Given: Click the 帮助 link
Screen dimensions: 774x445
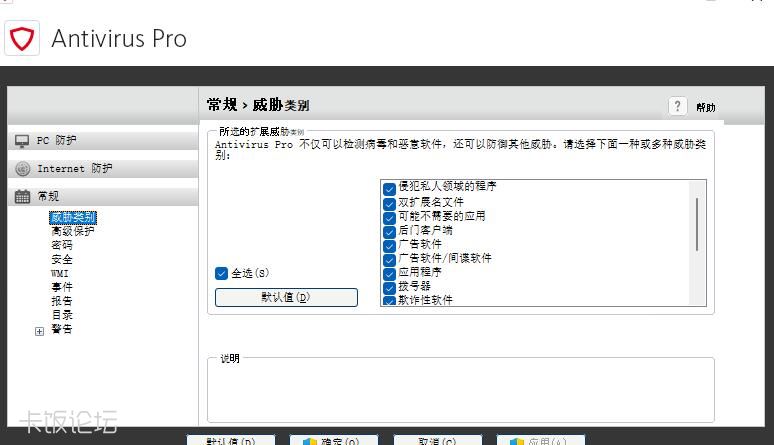Looking at the screenshot, I should pos(705,107).
